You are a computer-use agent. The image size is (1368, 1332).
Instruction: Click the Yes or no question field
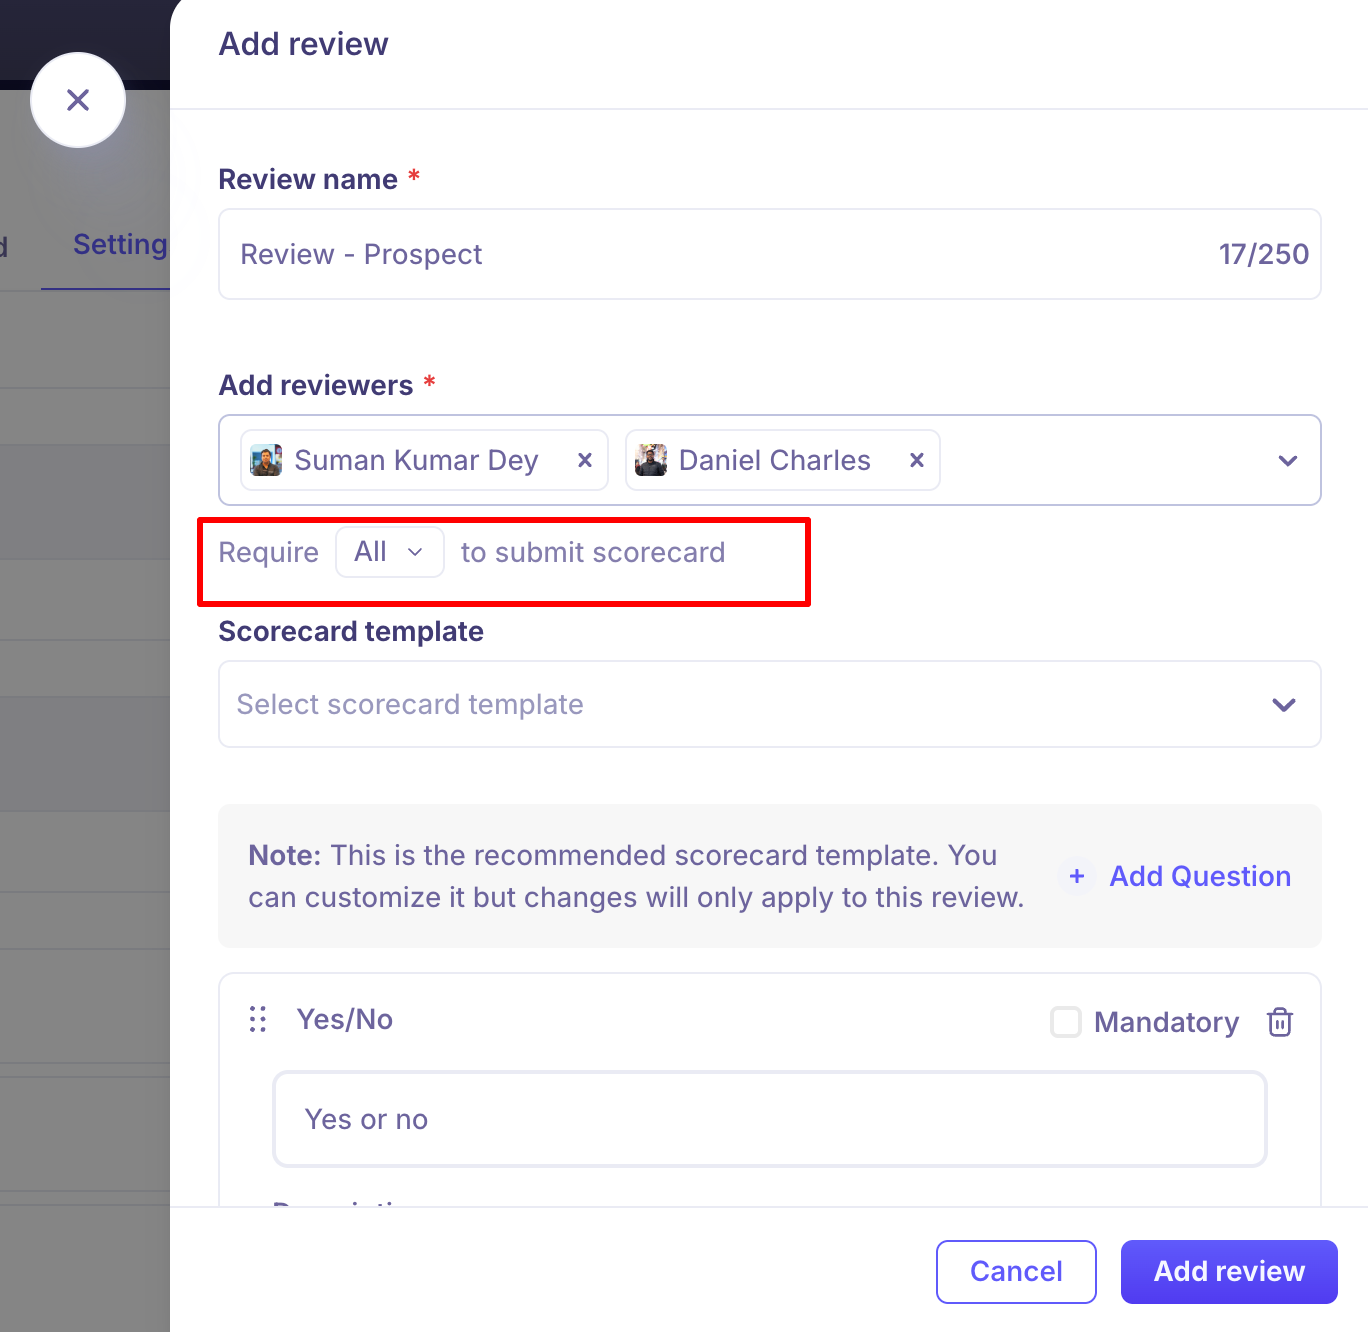[769, 1119]
